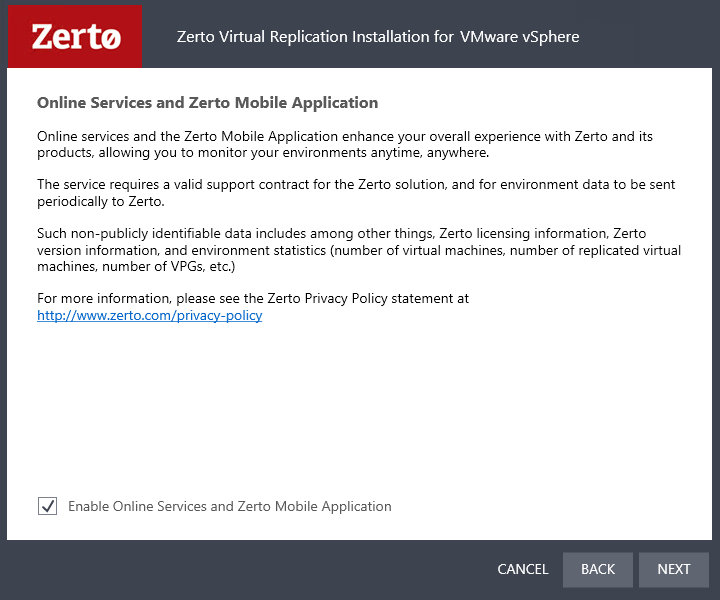Click the line mentioning "anytime, anywhere."

263,152
